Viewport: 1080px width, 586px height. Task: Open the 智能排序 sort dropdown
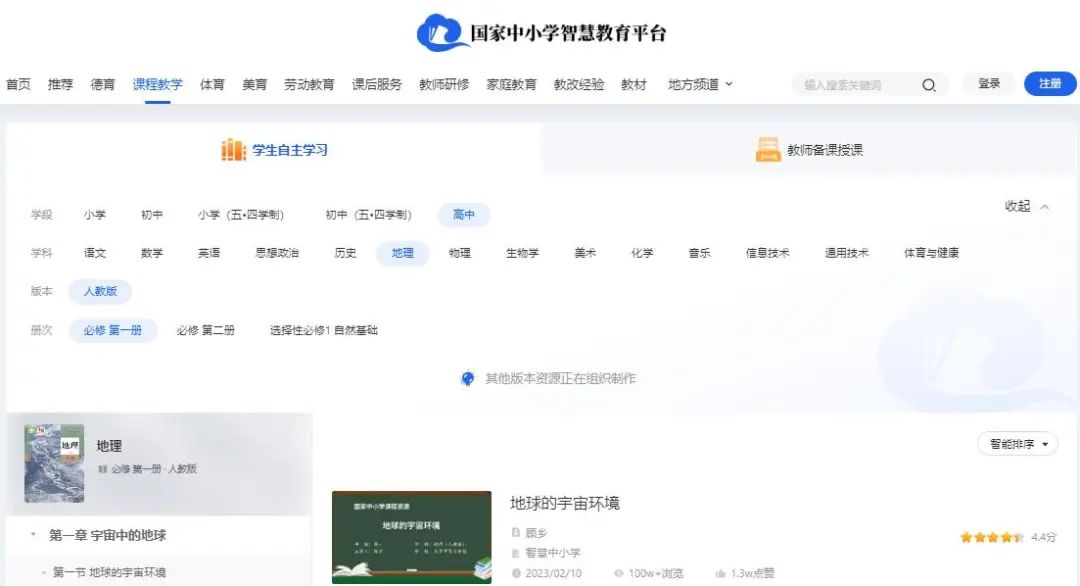(x=1017, y=444)
